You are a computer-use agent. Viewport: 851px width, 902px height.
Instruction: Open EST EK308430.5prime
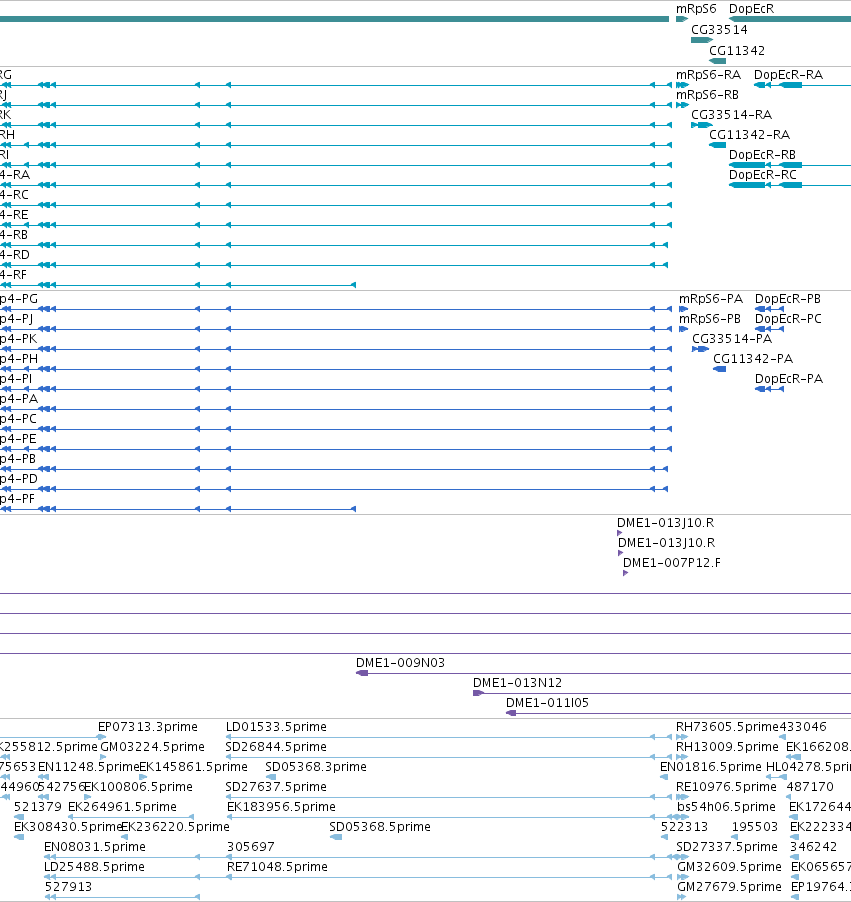(x=68, y=827)
